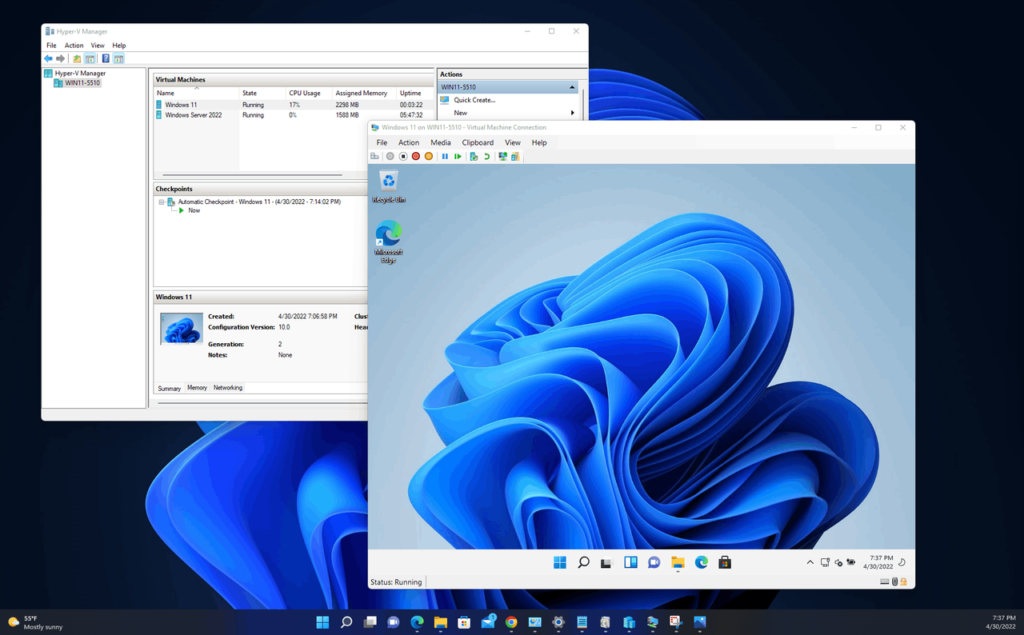Revert the virtual machine to its checkpoint
Image resolution: width=1024 pixels, height=635 pixels.
pyautogui.click(x=487, y=156)
